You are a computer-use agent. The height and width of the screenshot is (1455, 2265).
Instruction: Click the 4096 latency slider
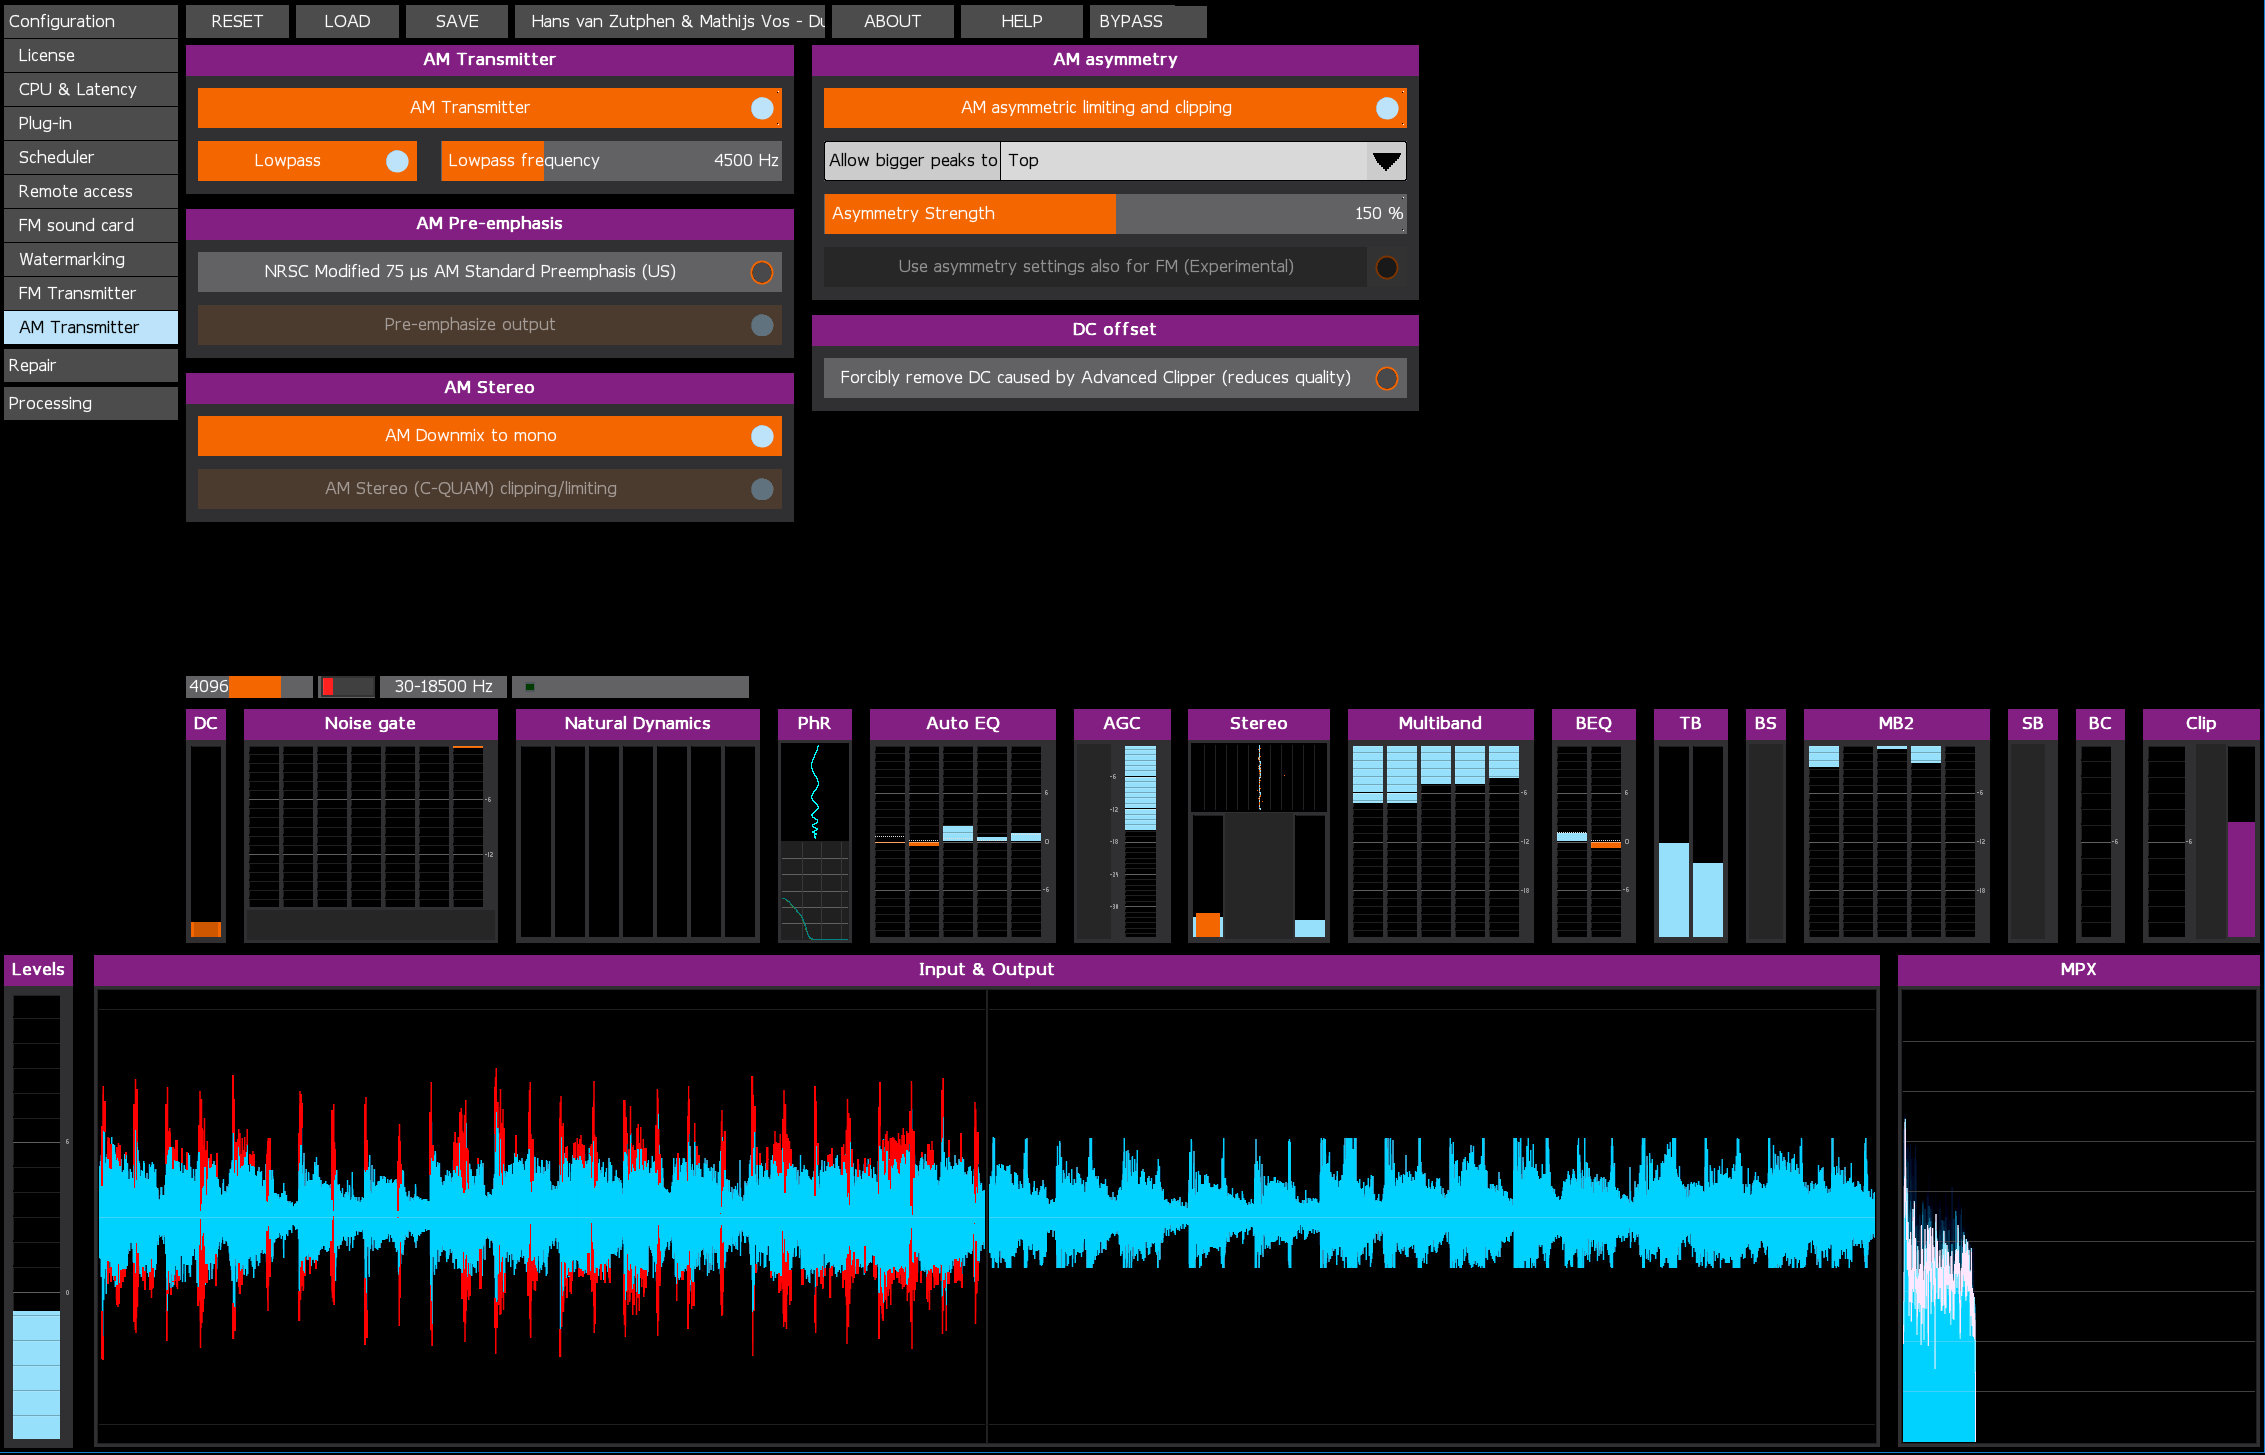coord(249,687)
